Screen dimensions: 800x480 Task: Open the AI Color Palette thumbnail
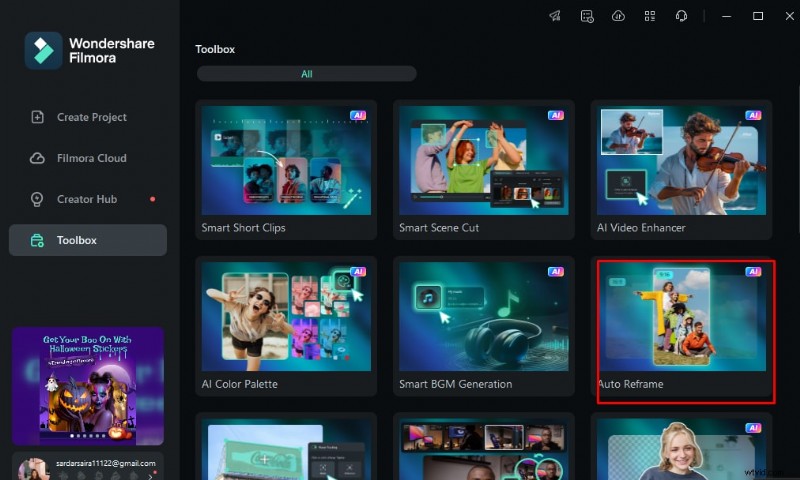click(286, 317)
